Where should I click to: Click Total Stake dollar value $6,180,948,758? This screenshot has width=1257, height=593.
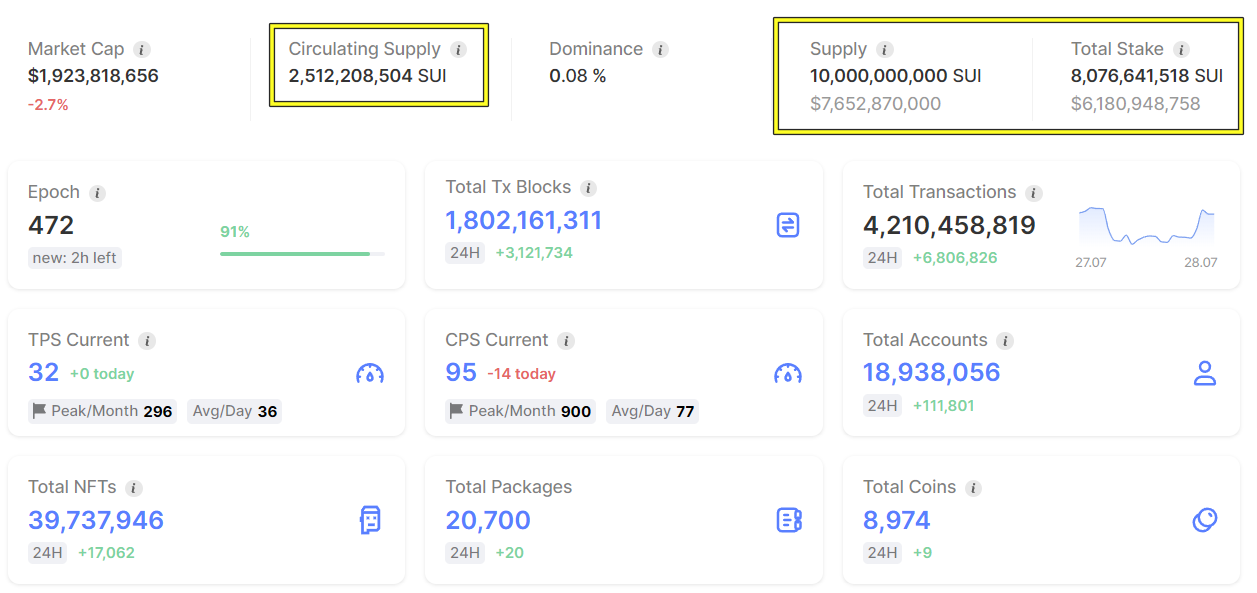coord(1136,104)
